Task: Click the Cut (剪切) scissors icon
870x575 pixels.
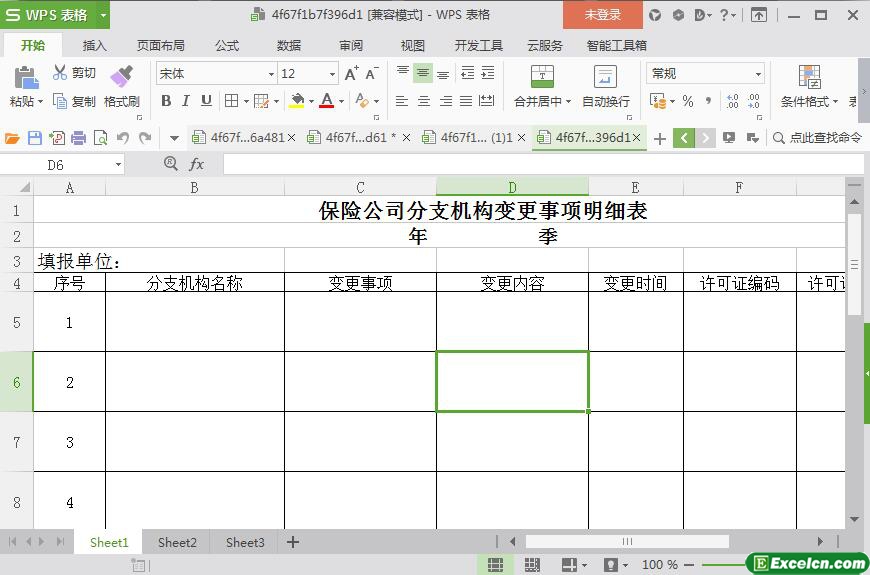Action: coord(60,73)
